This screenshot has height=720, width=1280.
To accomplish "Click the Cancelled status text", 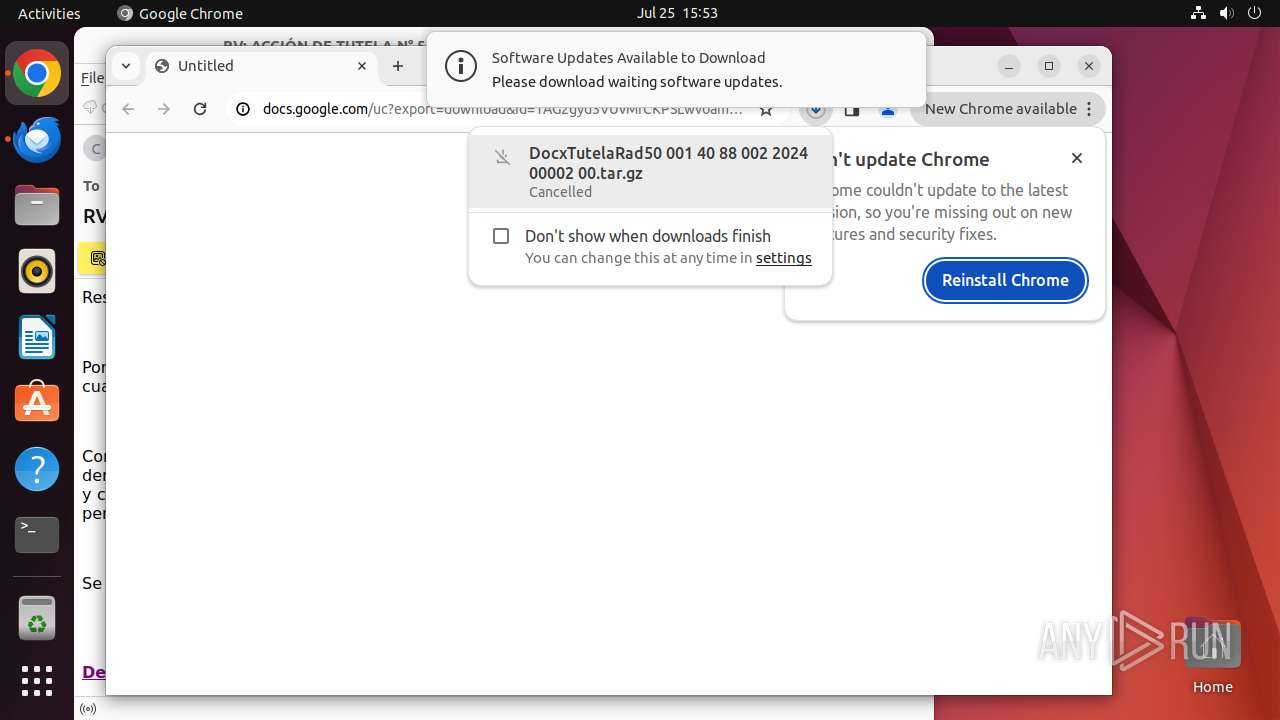I will click(x=560, y=192).
